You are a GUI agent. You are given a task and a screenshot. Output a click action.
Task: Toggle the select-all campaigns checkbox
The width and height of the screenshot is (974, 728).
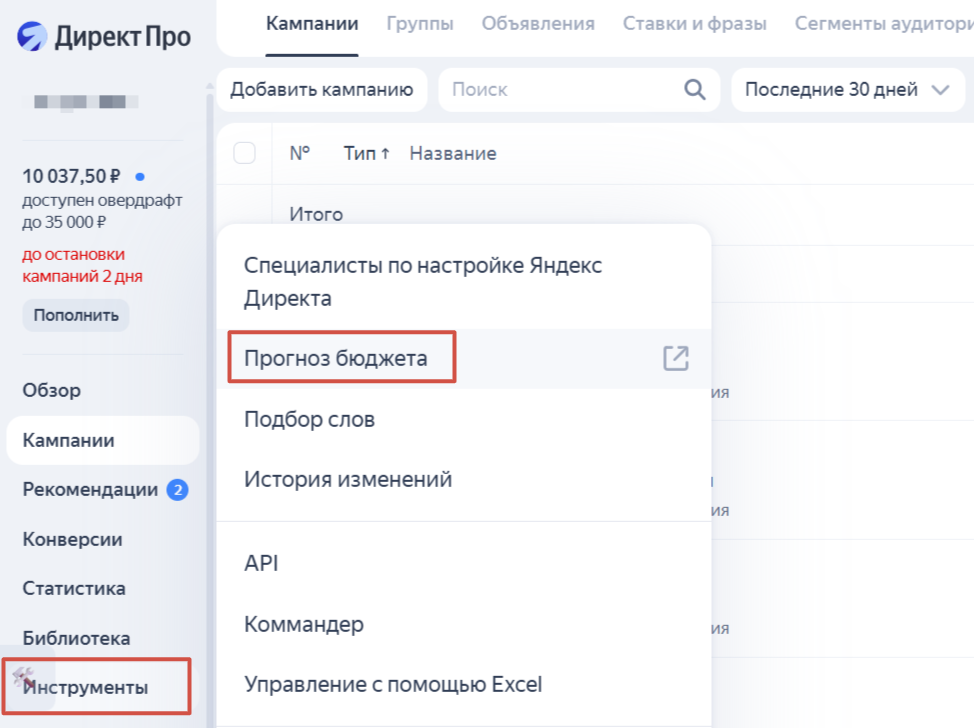click(x=244, y=153)
